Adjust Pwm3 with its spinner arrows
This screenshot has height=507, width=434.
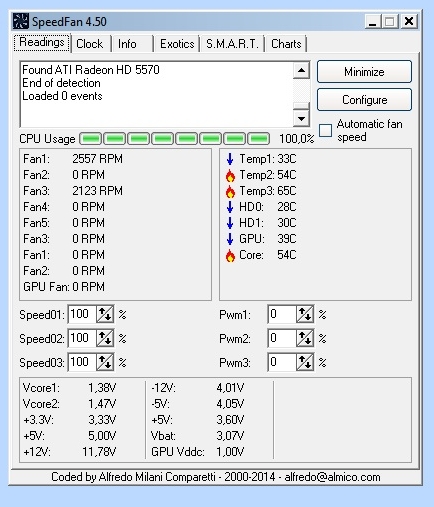[x=305, y=362]
